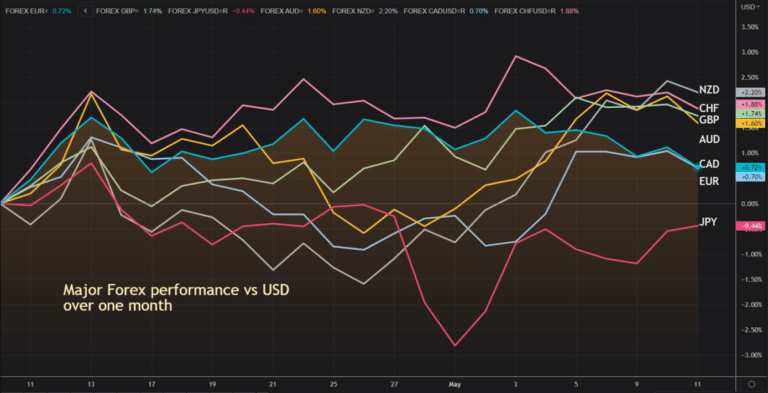Collapse legend with the left chevron button
768x393 pixels.
86,10
